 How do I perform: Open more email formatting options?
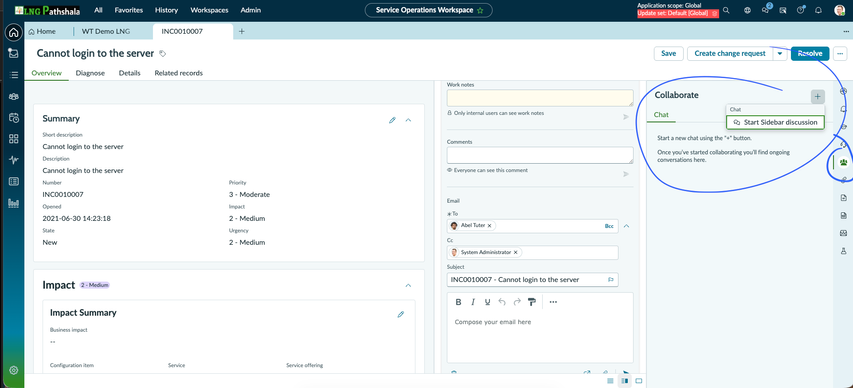553,302
